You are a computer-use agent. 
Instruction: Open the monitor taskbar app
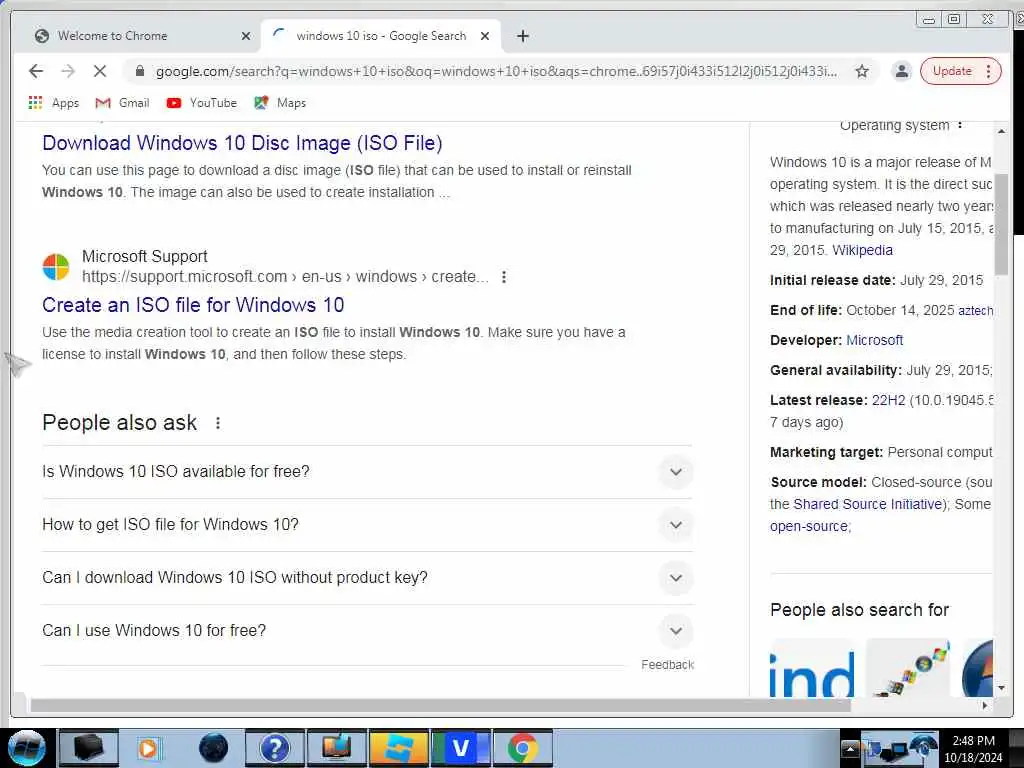coord(336,748)
